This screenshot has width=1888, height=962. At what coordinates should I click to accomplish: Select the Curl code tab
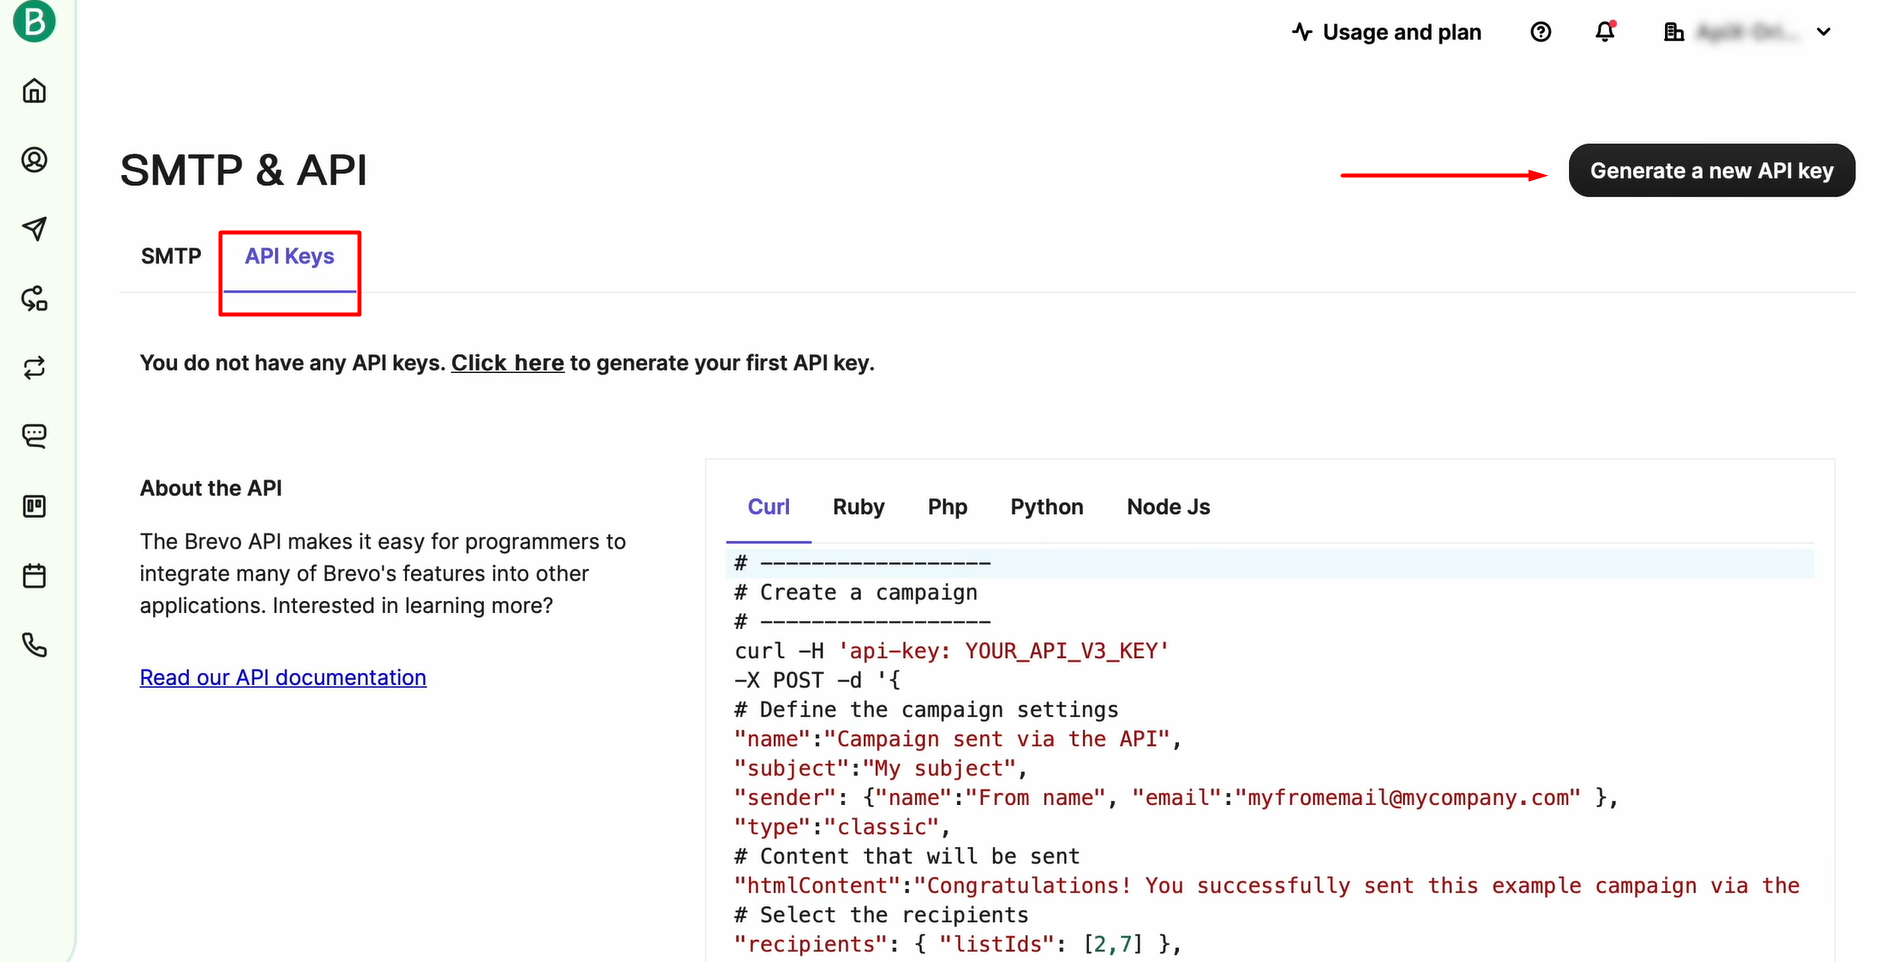tap(769, 507)
